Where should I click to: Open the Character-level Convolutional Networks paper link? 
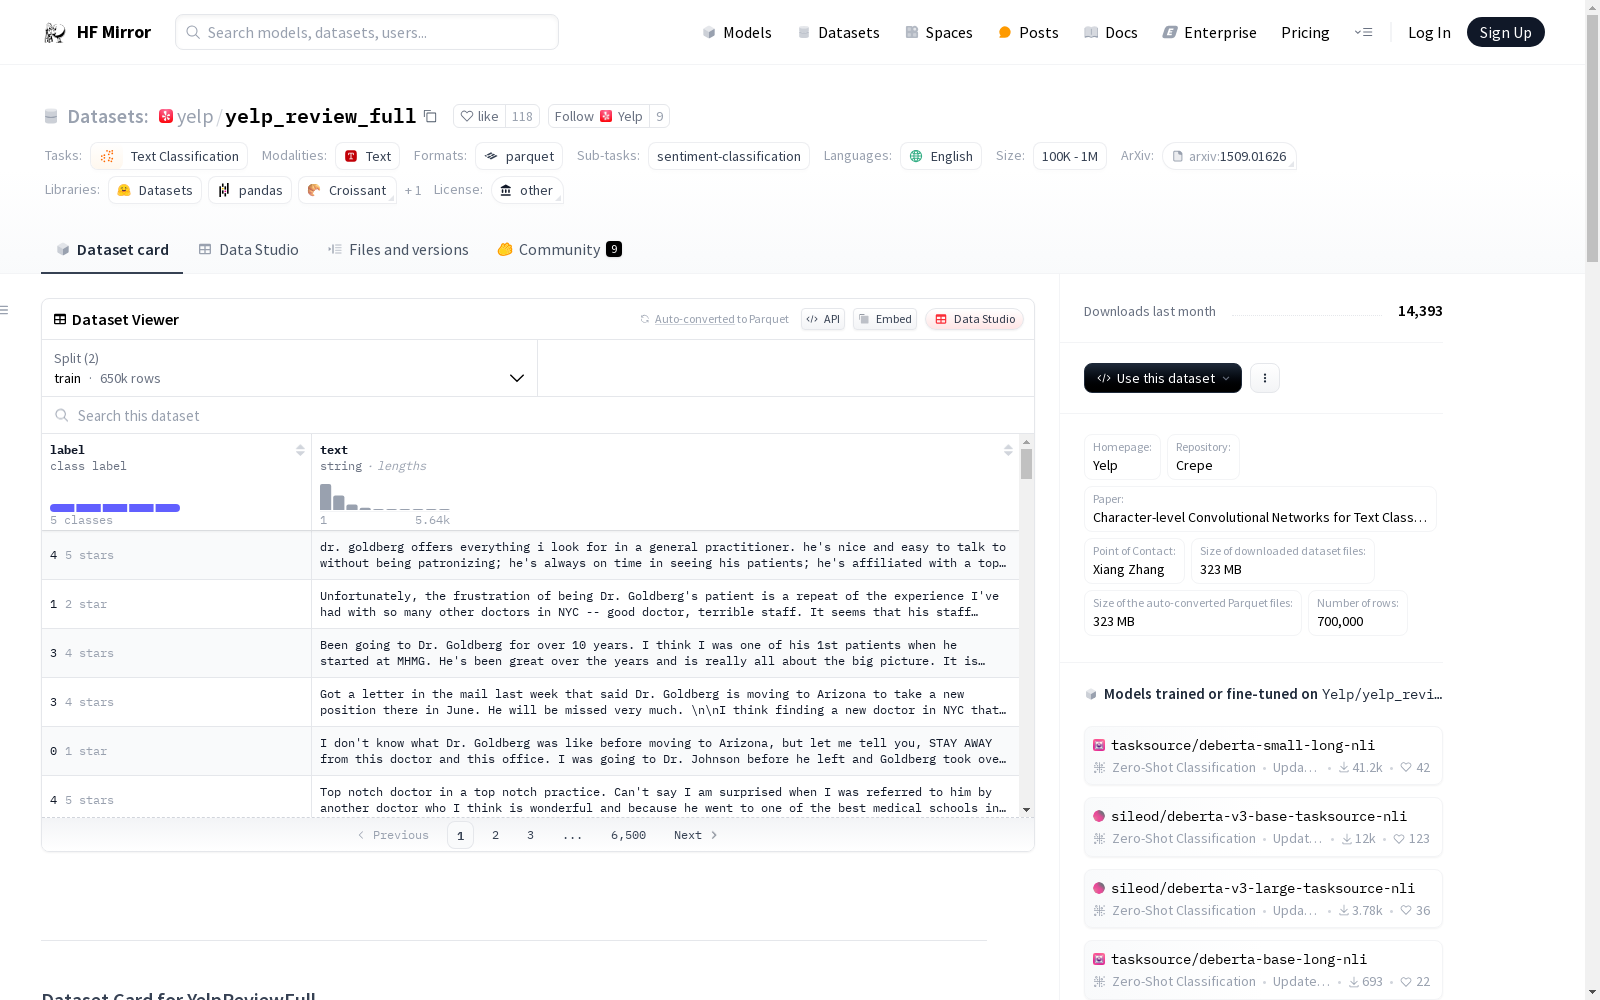click(1260, 517)
